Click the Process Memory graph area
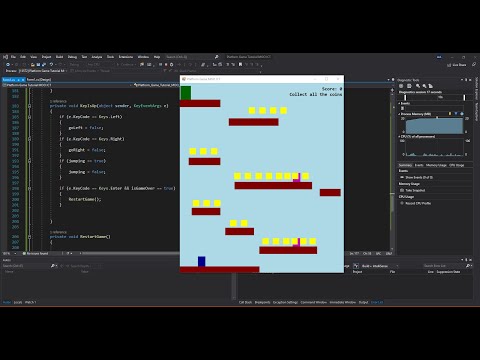Viewport: 480px width, 360px height. (x=434, y=125)
